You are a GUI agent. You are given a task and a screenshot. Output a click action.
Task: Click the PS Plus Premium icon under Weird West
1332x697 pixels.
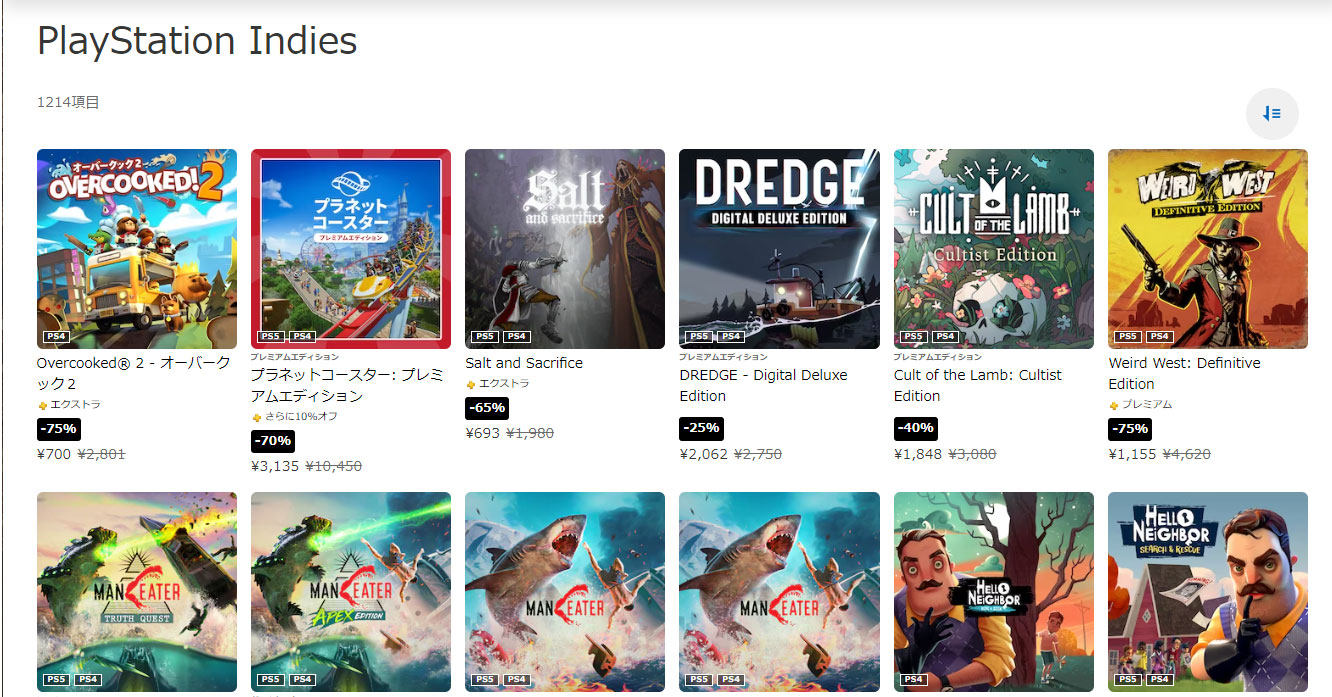pos(1114,405)
